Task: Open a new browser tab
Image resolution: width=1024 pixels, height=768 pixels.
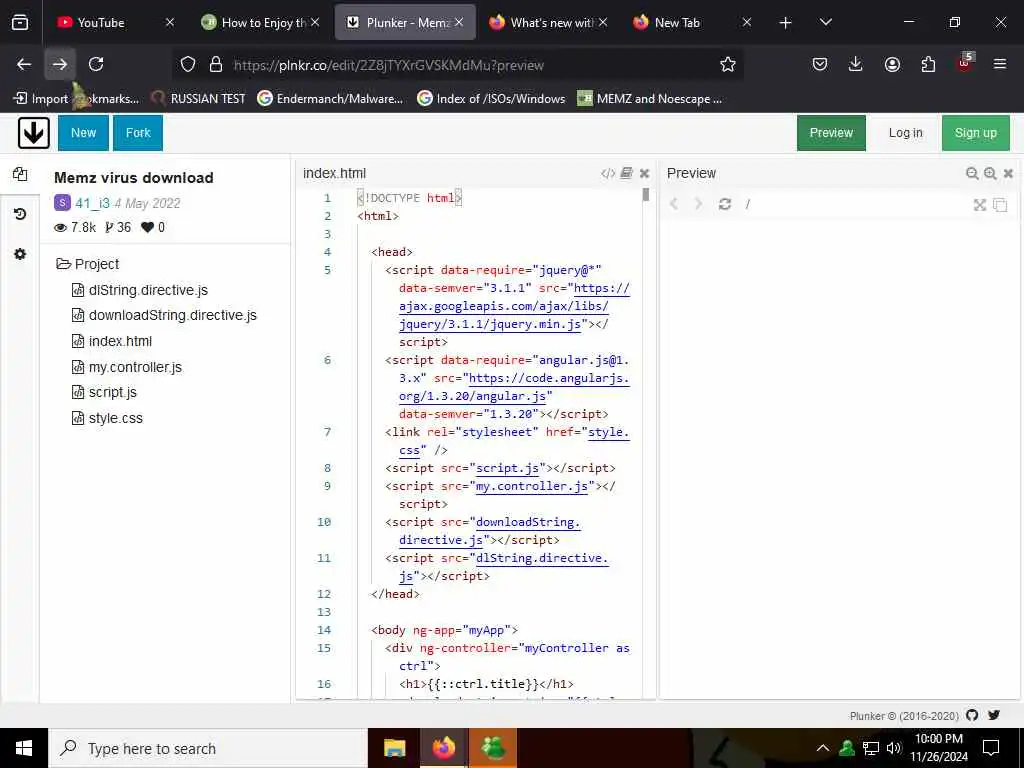Action: [x=786, y=22]
